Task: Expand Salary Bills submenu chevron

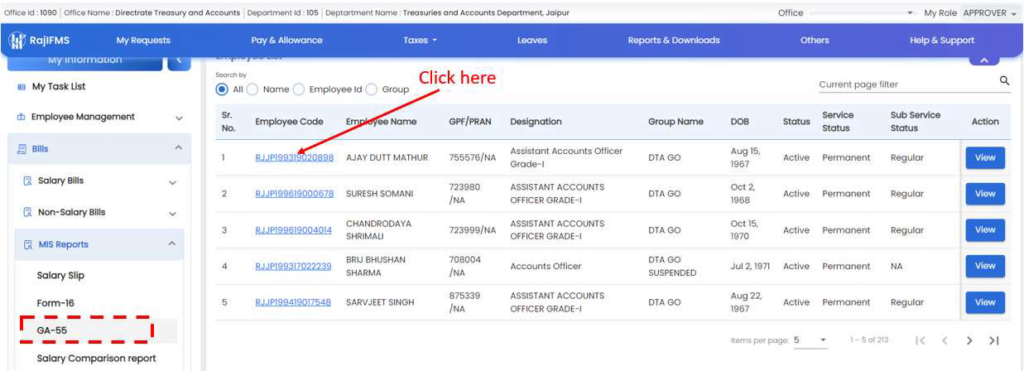Action: (172, 183)
